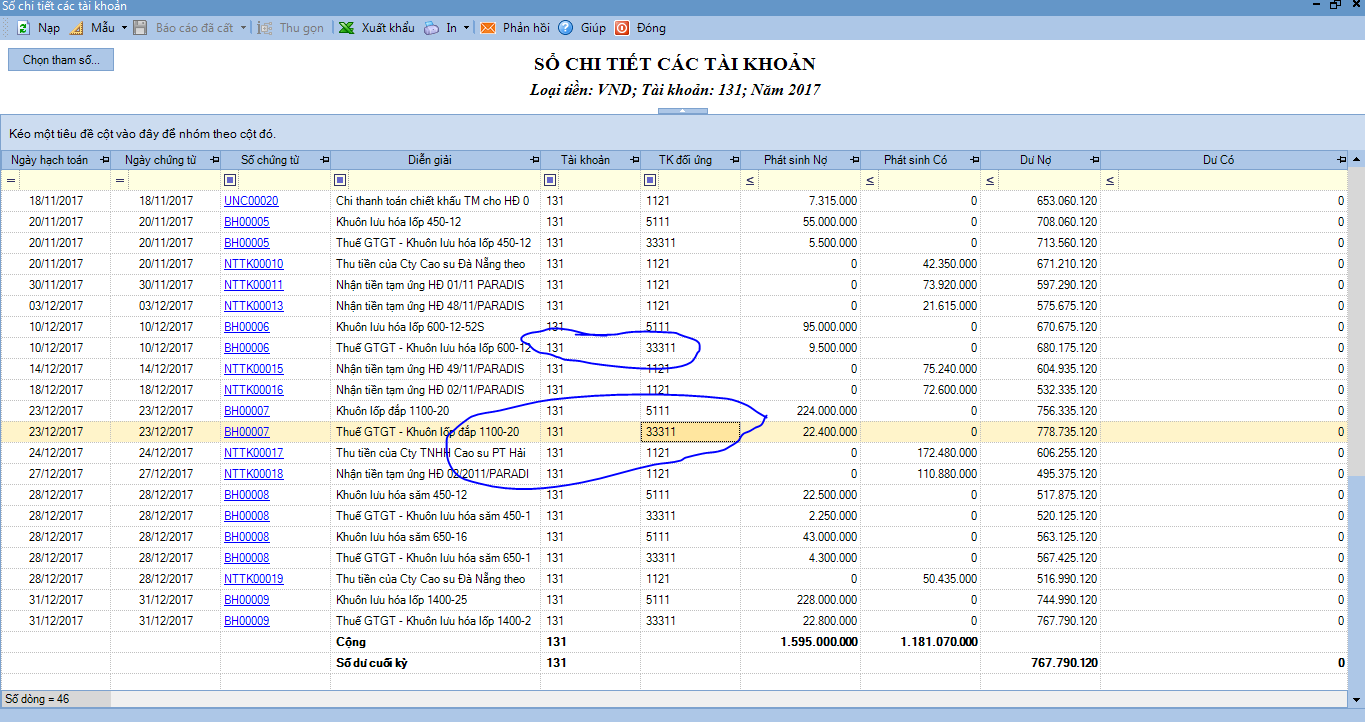This screenshot has width=1365, height=722.
Task: Expand the In print options arrow
Action: [x=466, y=28]
